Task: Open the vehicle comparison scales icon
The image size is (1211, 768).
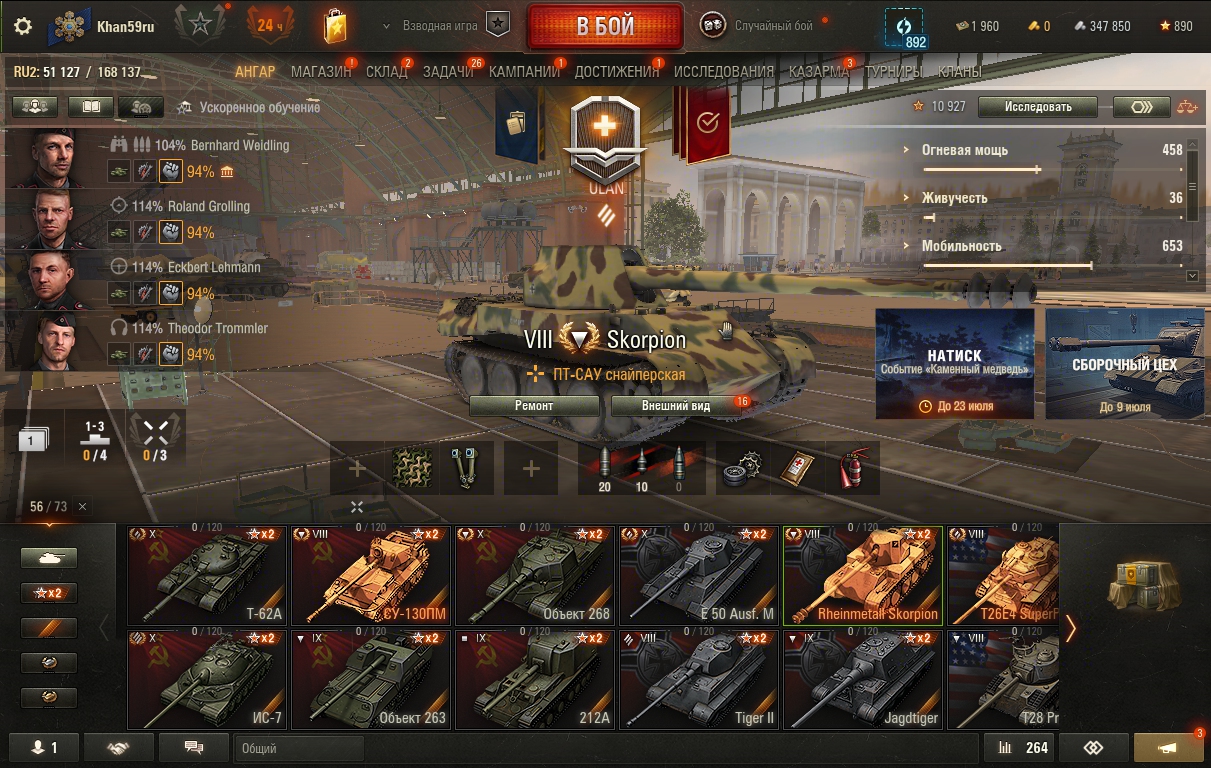Action: pos(1187,107)
